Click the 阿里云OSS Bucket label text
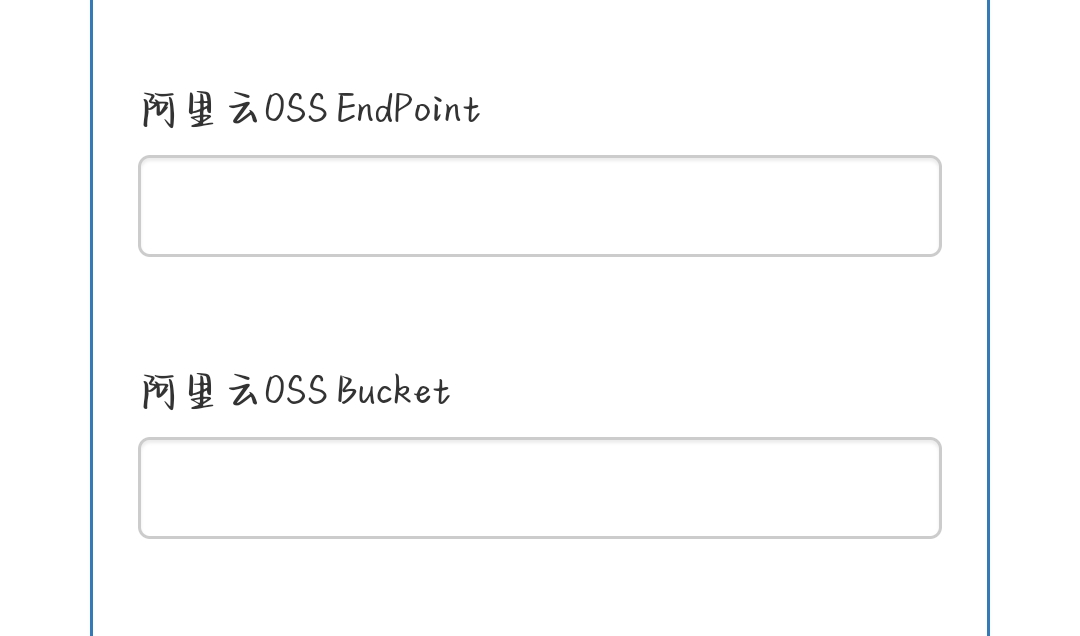The width and height of the screenshot is (1080, 636). (x=295, y=391)
